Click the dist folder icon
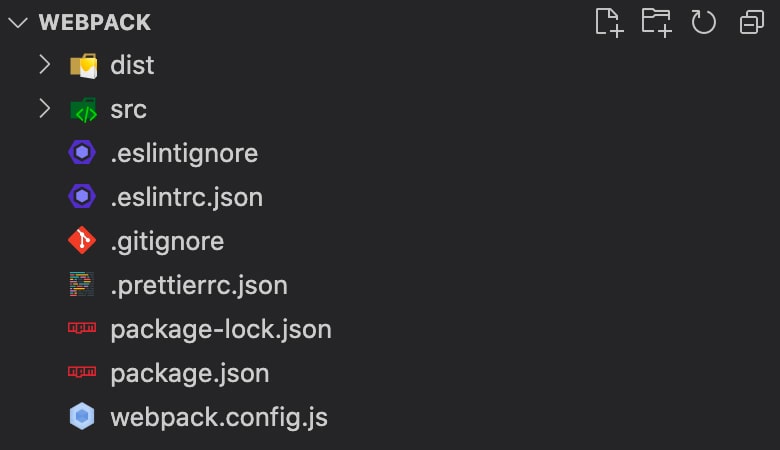This screenshot has height=450, width=780. [84, 66]
